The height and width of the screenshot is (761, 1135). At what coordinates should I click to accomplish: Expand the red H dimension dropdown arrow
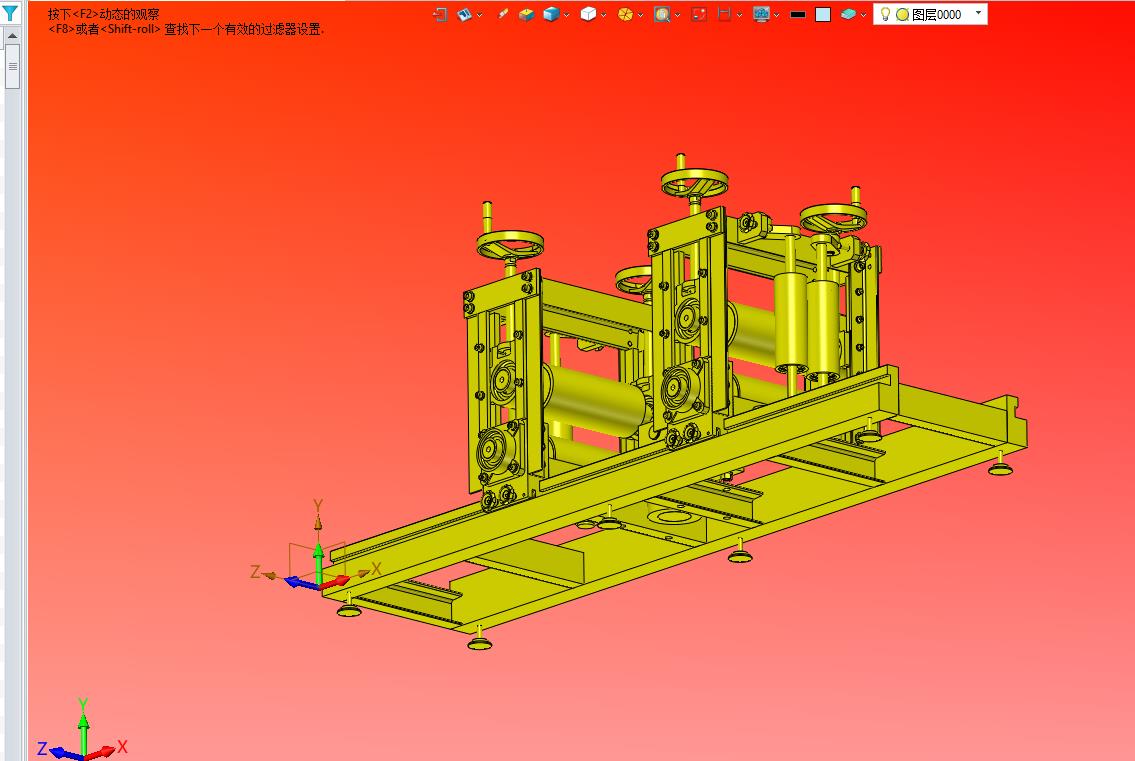[x=739, y=14]
